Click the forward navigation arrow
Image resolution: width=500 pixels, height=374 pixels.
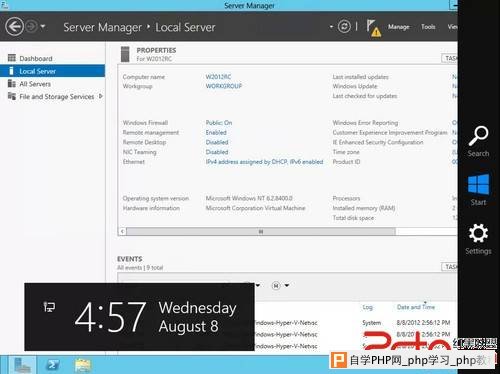click(32, 26)
